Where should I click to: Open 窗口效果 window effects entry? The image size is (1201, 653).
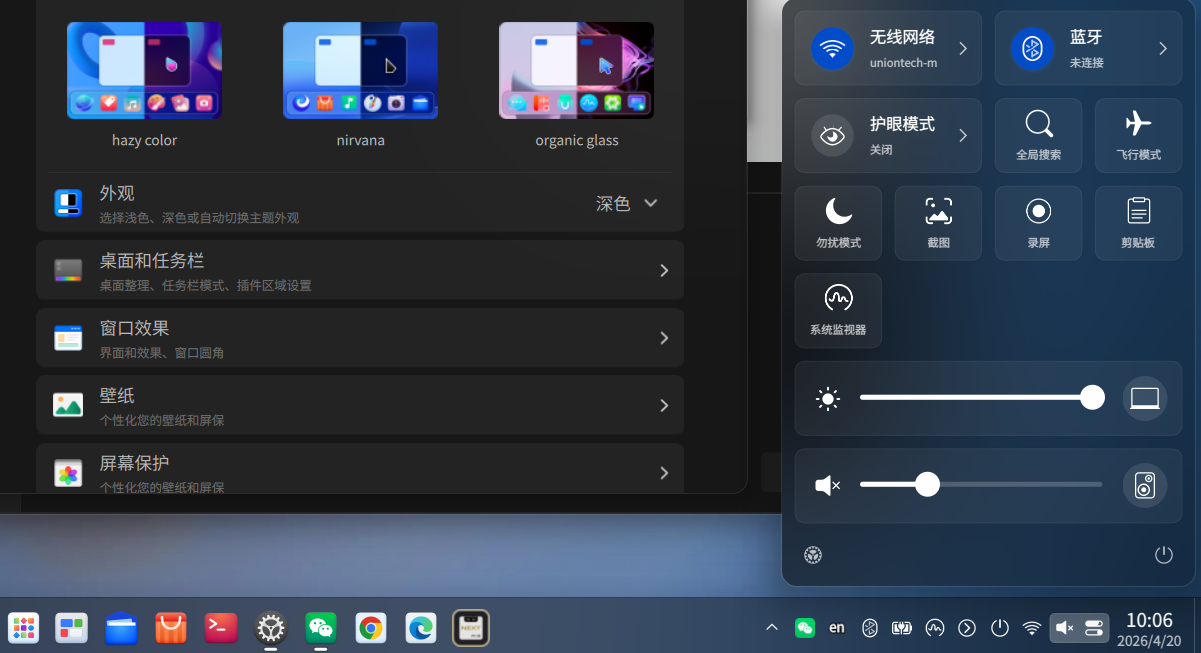[x=360, y=338]
